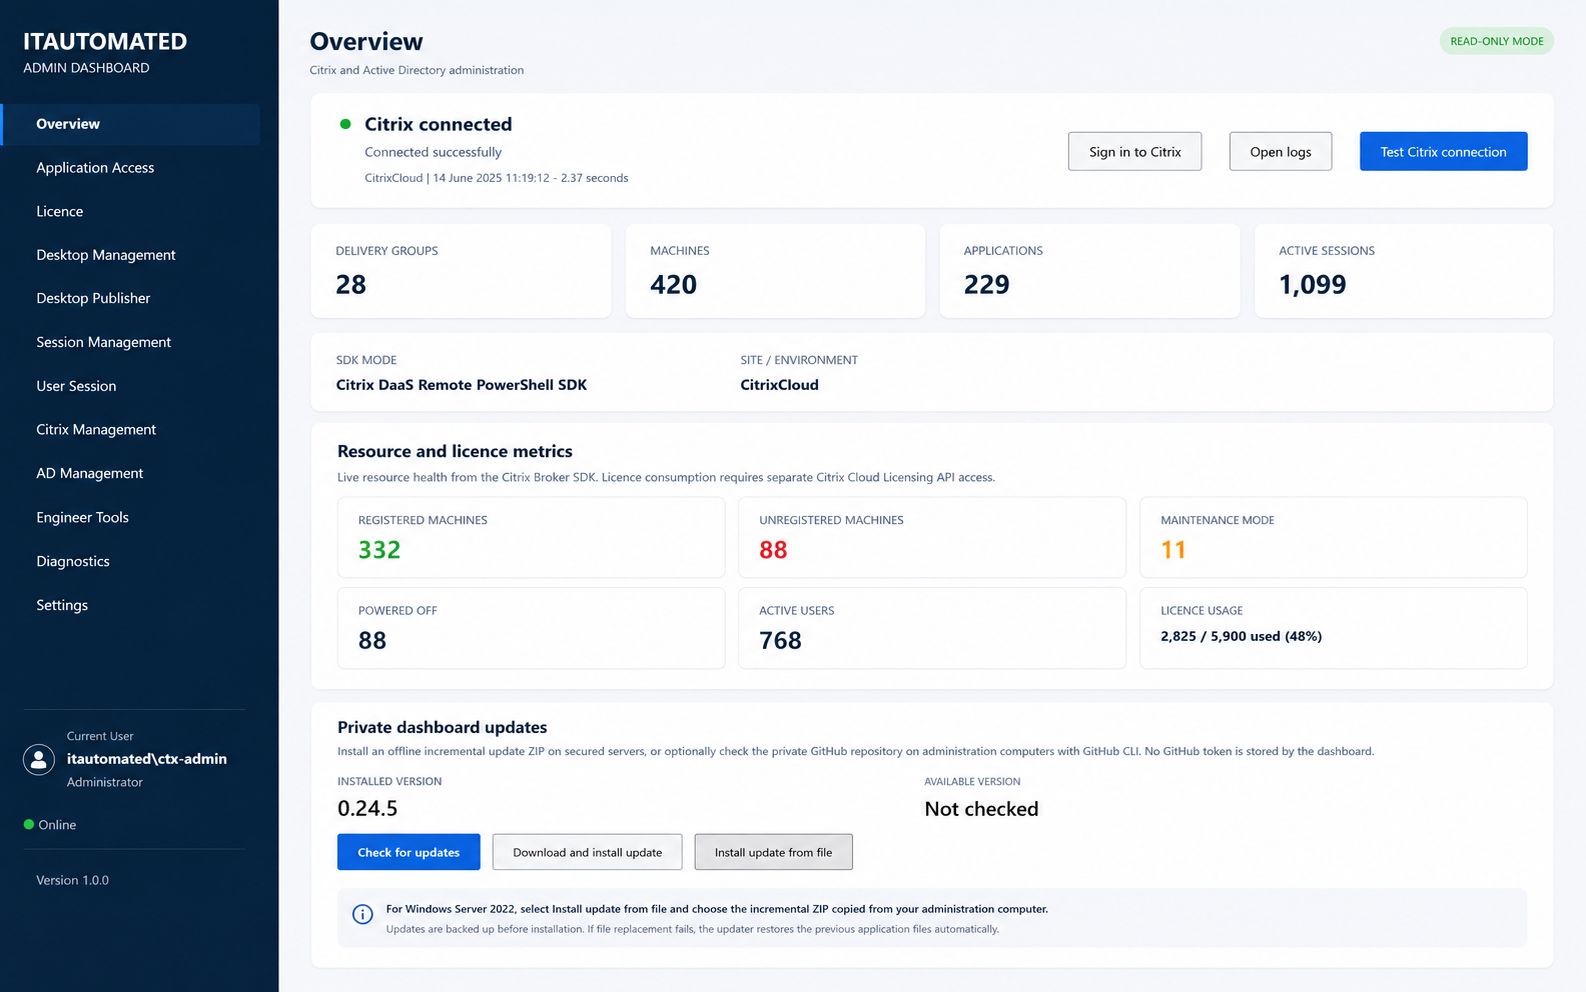This screenshot has height=992, width=1586.
Task: Open the Overview sidebar item
Action: [130, 124]
